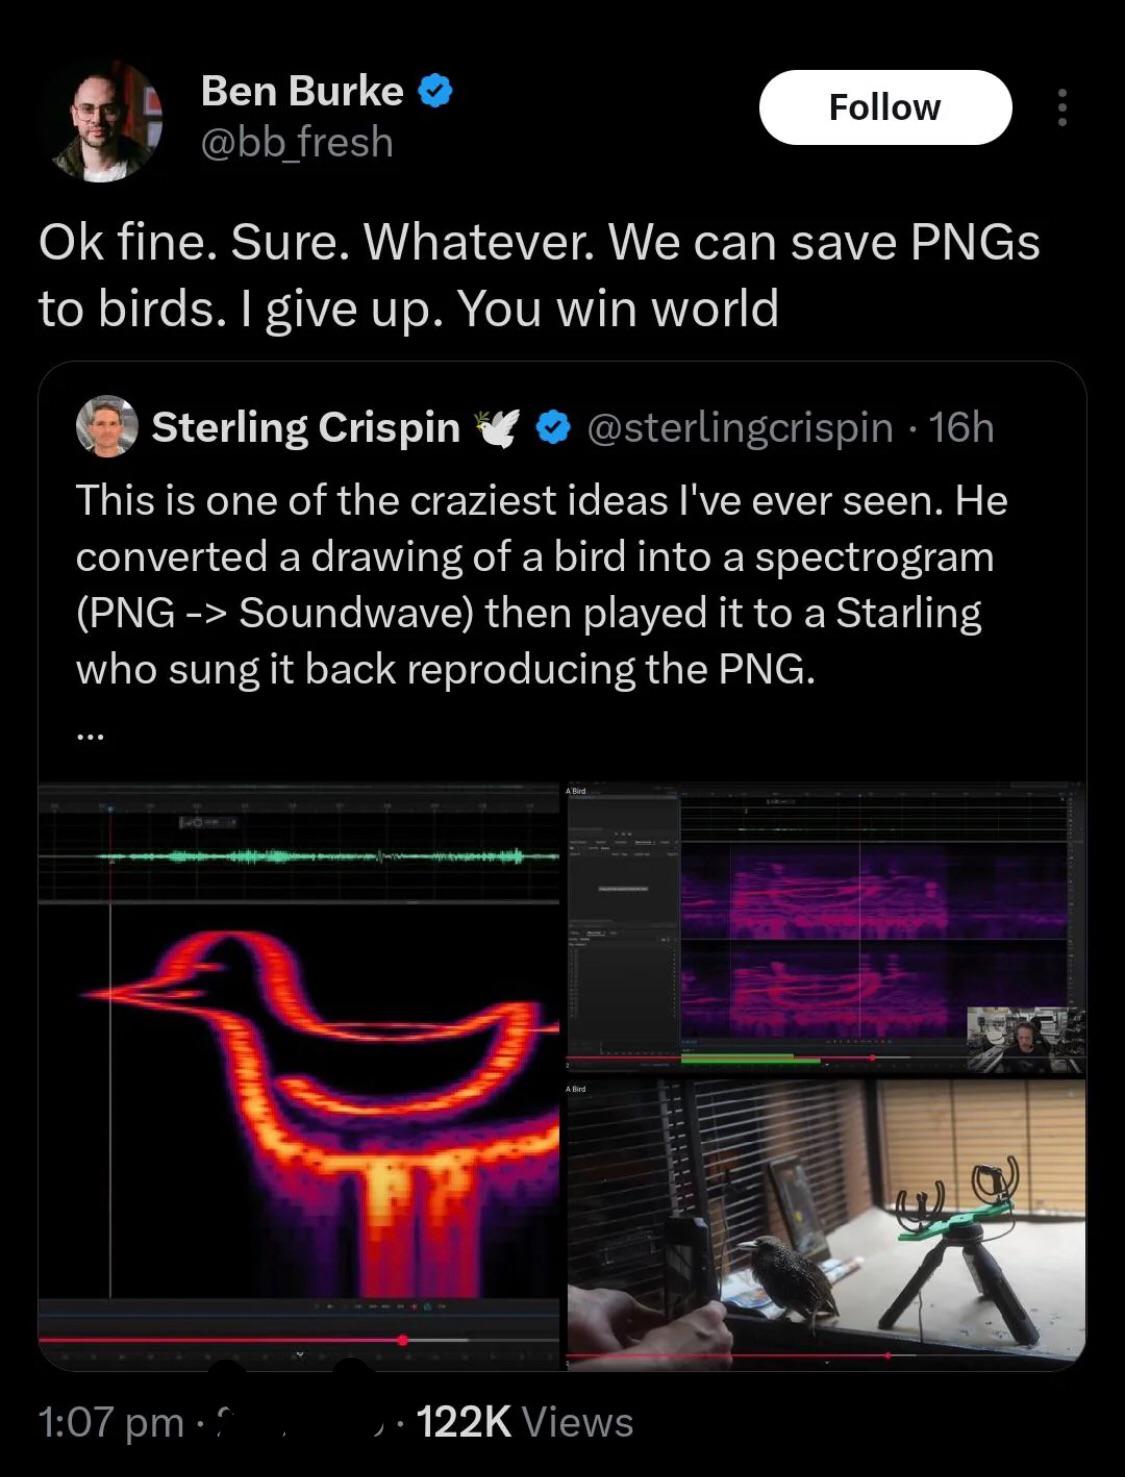Screen dimensions: 1125x1477
Task: Click the Sterling Crispin display name
Action: [x=305, y=427]
